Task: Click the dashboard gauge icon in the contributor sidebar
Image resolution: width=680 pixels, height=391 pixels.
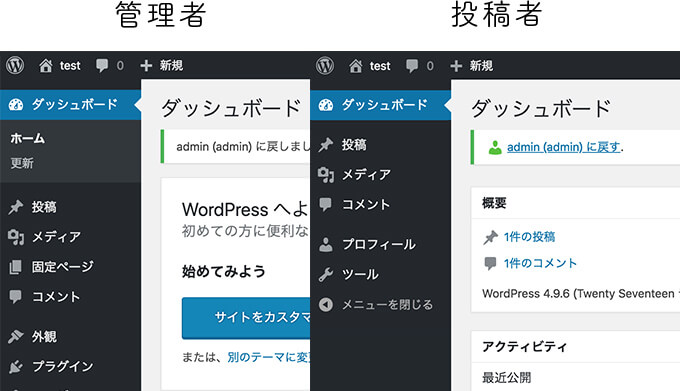Action: click(326, 105)
